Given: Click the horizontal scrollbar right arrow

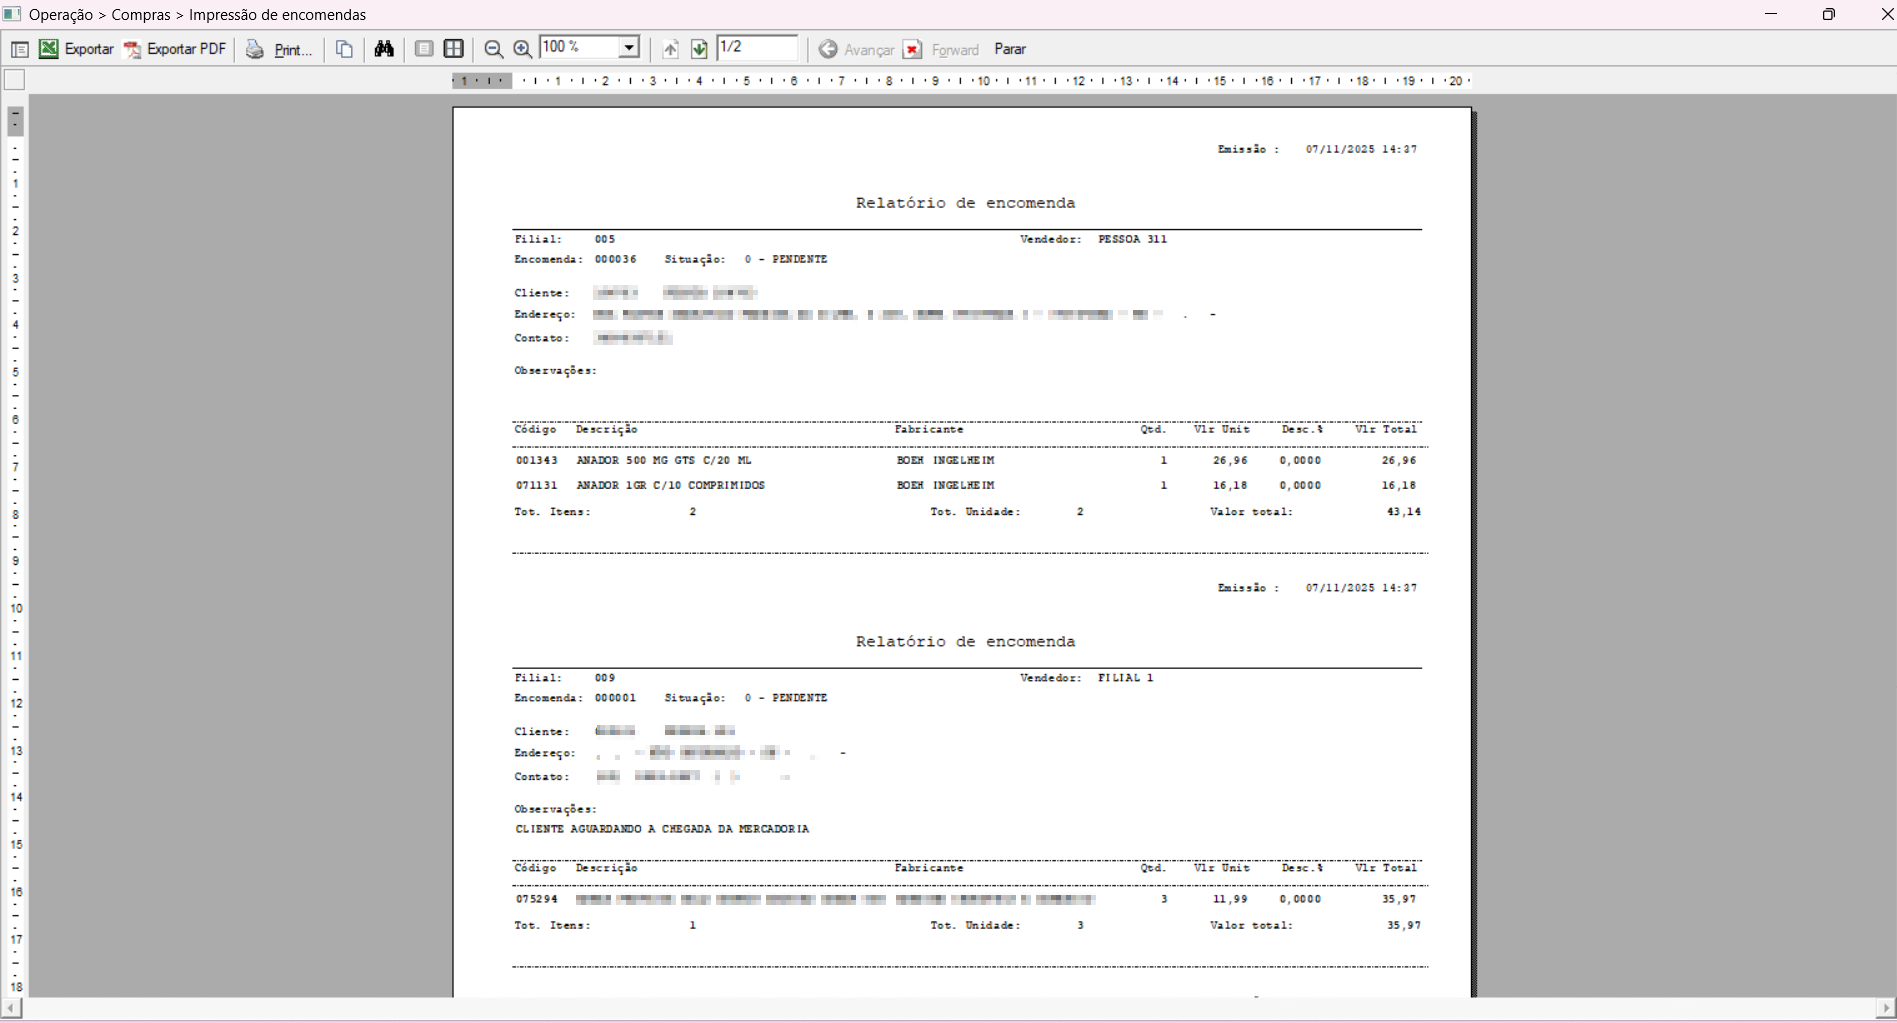Looking at the screenshot, I should point(1886,1008).
